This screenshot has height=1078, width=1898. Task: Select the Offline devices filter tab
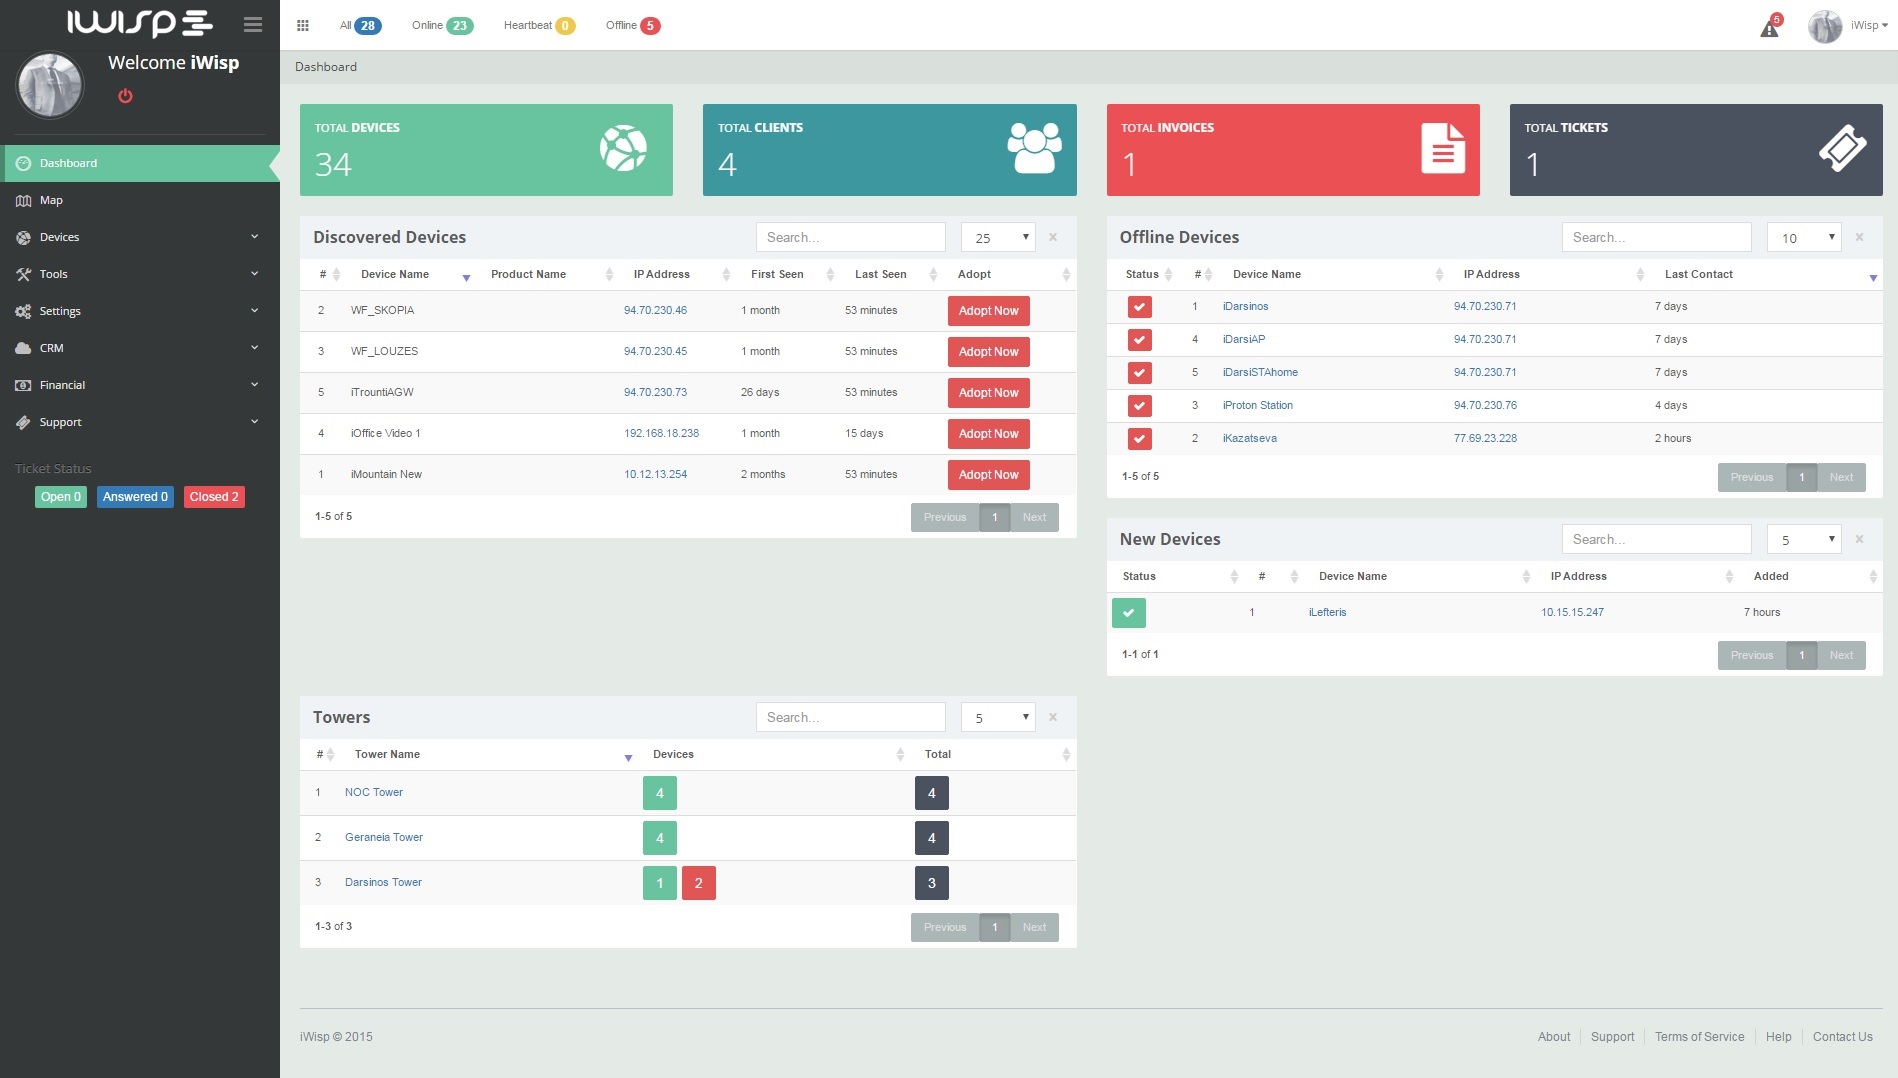[x=632, y=26]
